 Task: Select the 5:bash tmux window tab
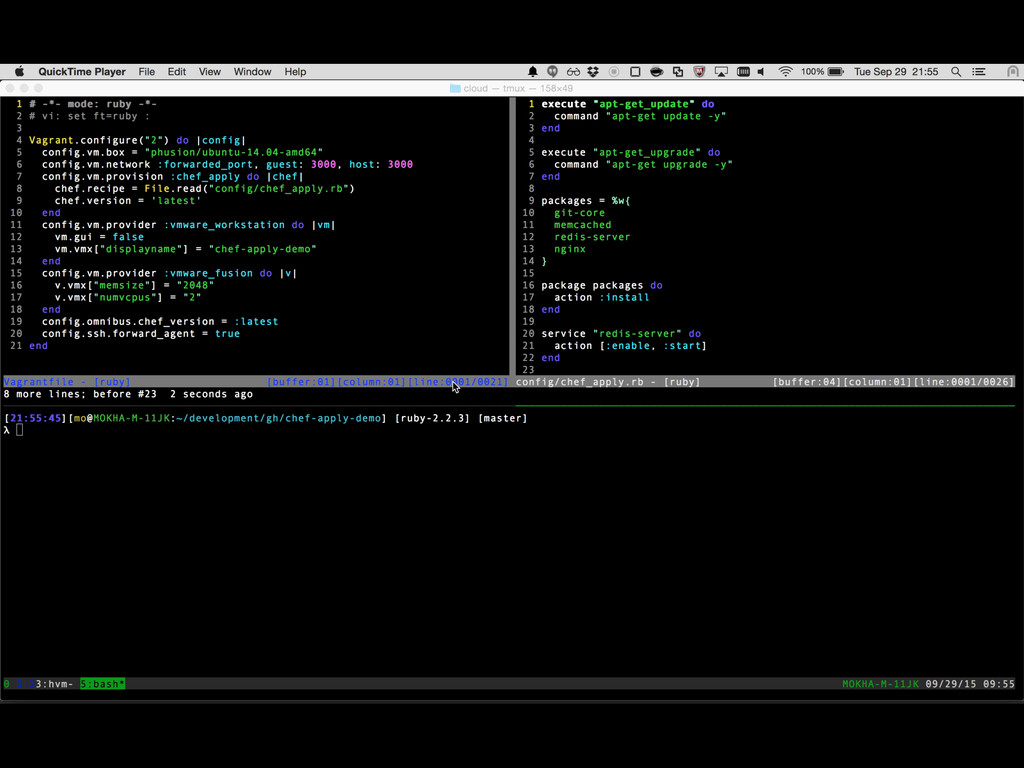coord(102,684)
